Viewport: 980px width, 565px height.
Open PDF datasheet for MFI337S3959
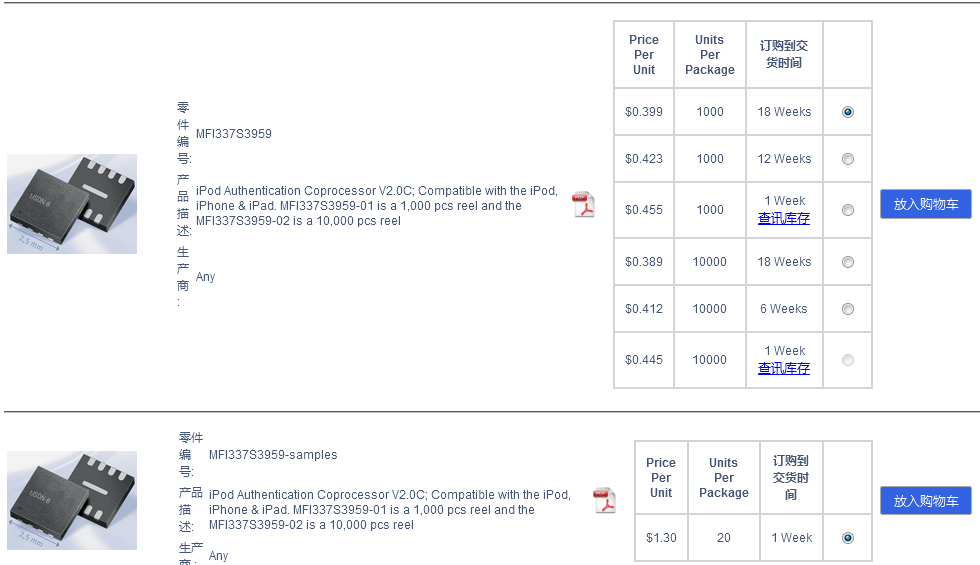583,205
